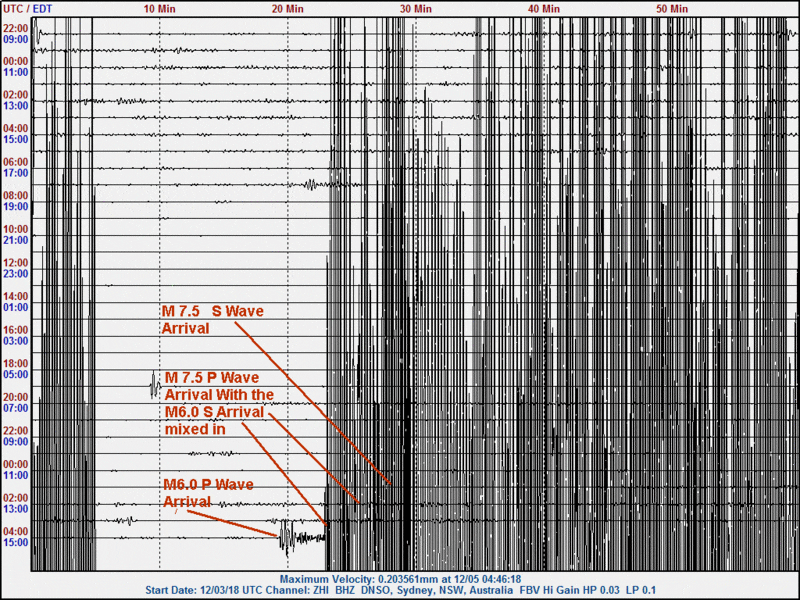Select the 19:00 EDT row label
800x600 pixels.
pos(16,206)
